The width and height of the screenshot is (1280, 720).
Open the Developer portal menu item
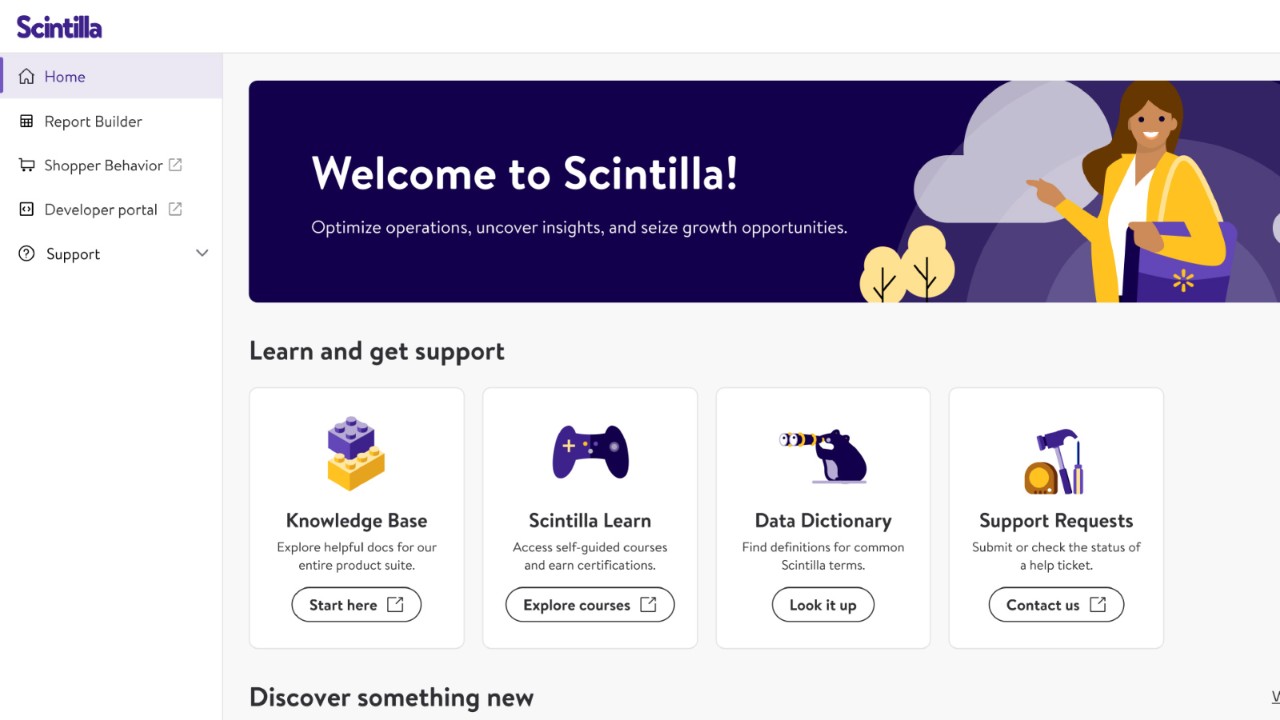101,209
